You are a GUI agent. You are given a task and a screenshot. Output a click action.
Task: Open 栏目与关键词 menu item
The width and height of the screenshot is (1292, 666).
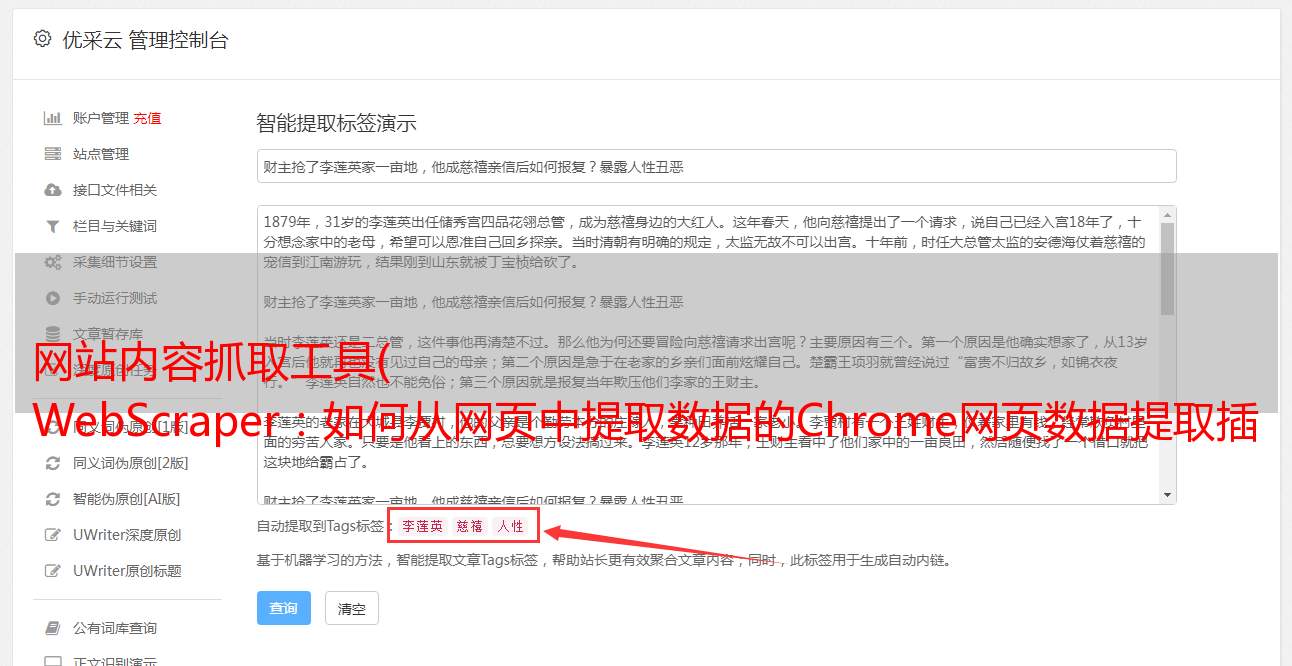tap(115, 226)
